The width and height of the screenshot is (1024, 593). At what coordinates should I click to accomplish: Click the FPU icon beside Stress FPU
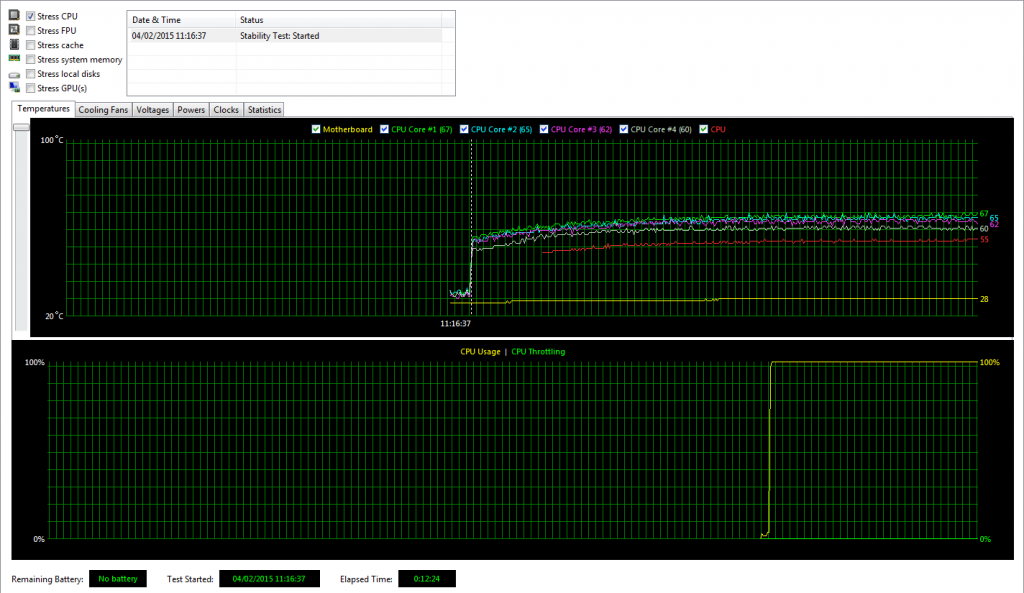14,30
